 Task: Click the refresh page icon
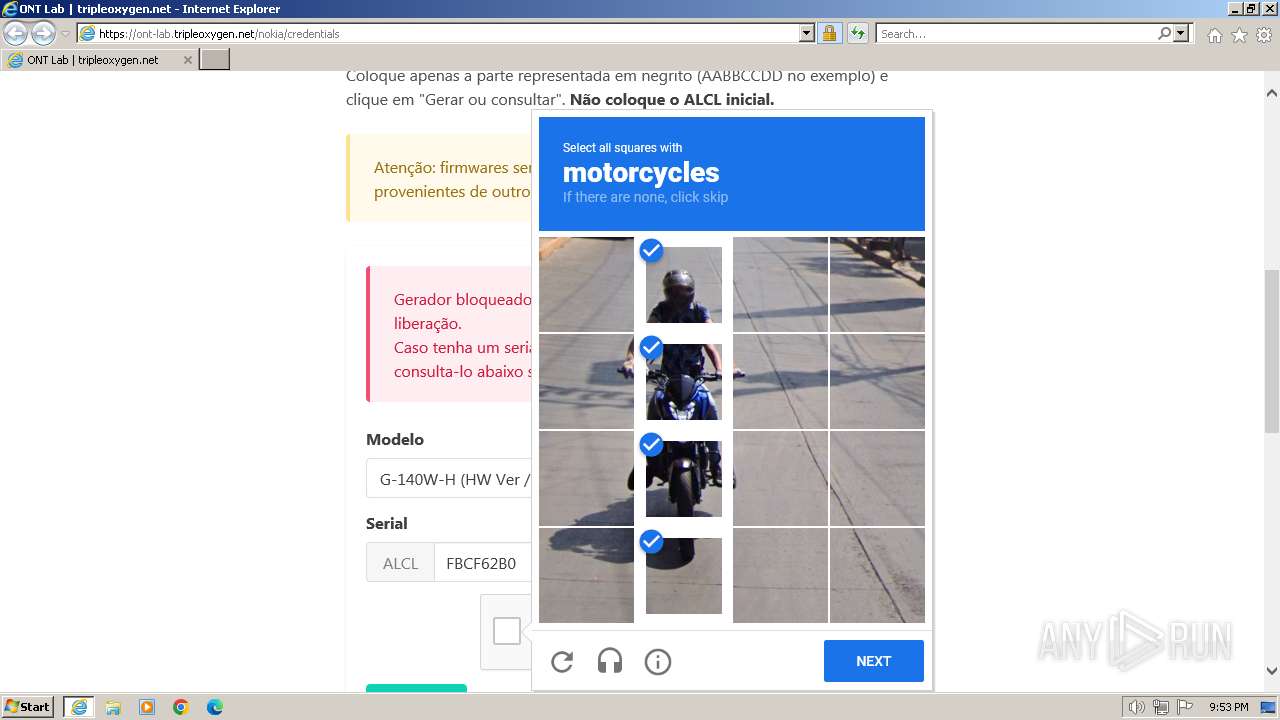(x=857, y=33)
